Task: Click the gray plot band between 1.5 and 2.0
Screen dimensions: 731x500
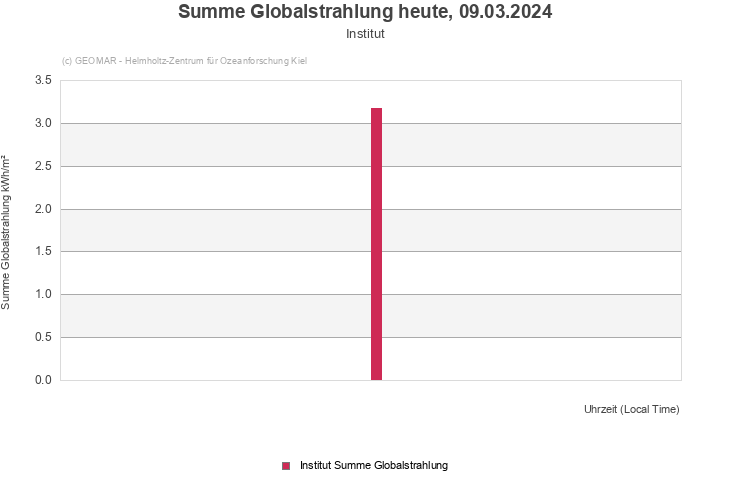Action: (200, 230)
